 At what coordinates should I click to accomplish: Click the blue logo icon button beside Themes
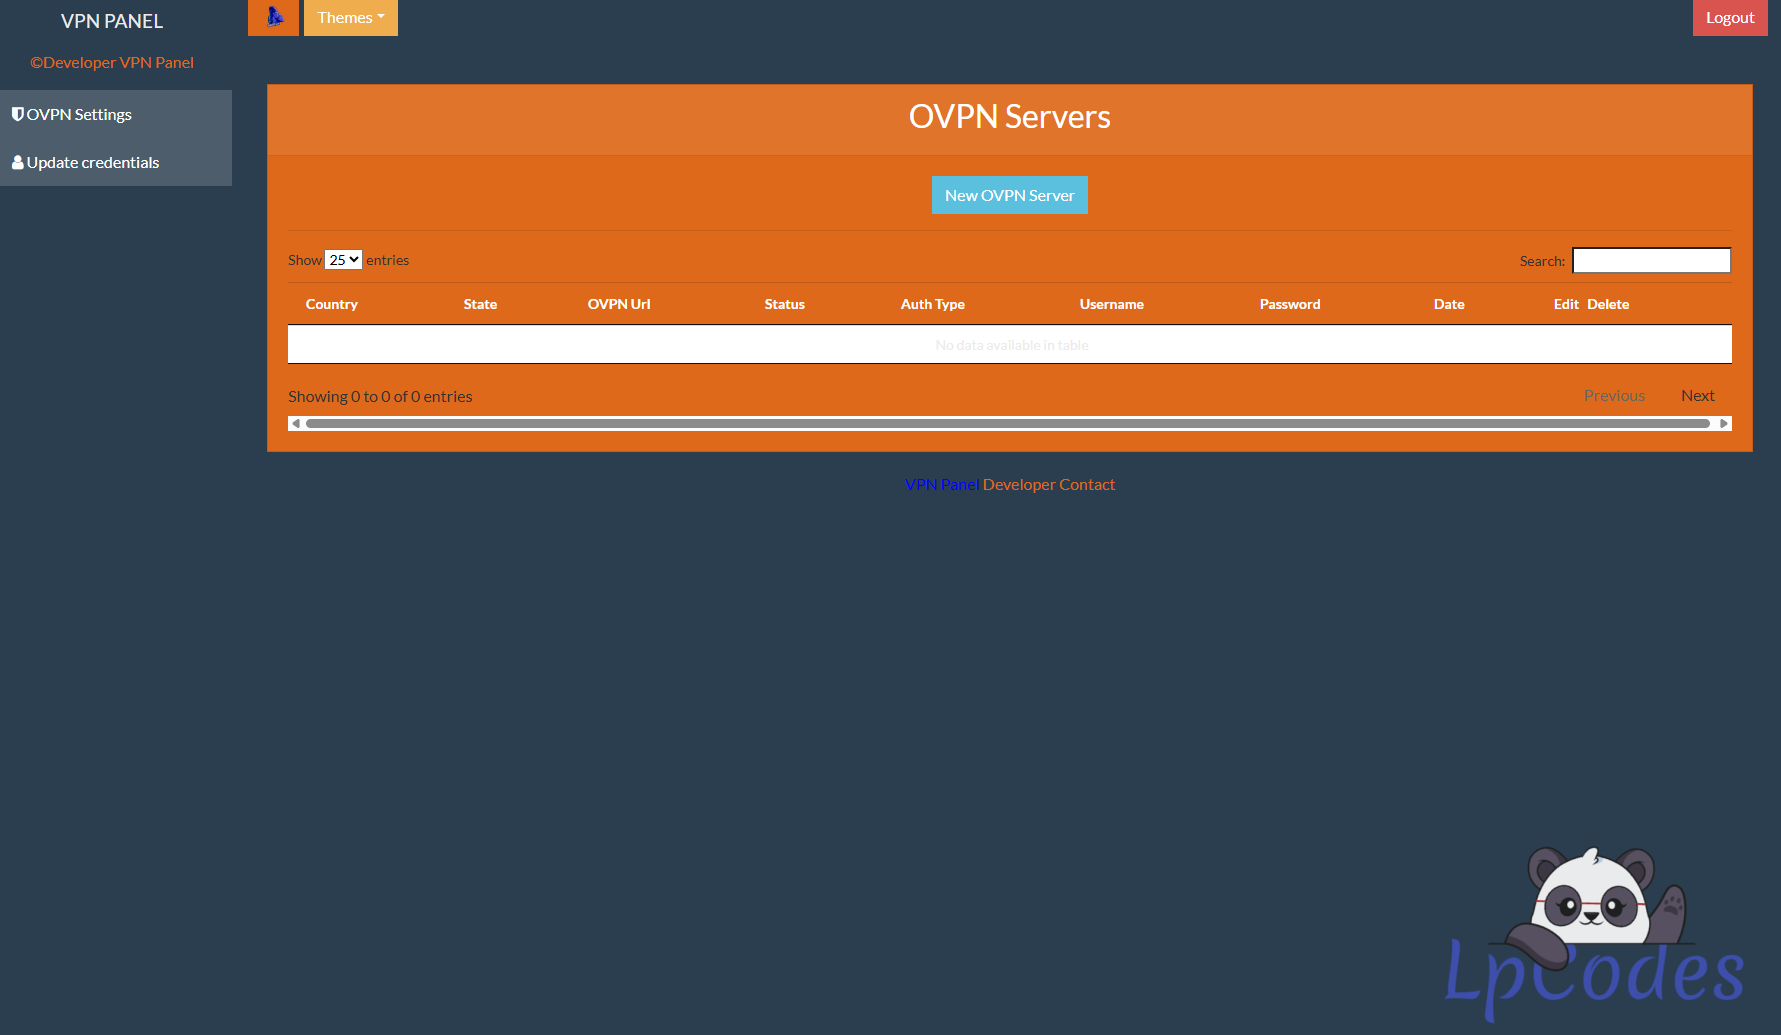click(x=273, y=17)
